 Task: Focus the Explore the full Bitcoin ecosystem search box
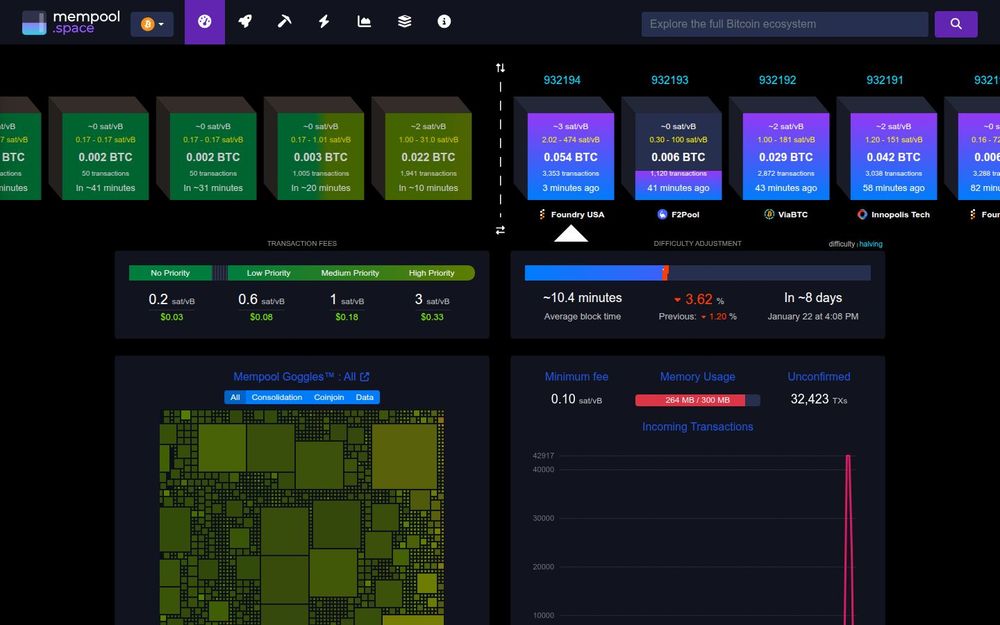(x=784, y=24)
